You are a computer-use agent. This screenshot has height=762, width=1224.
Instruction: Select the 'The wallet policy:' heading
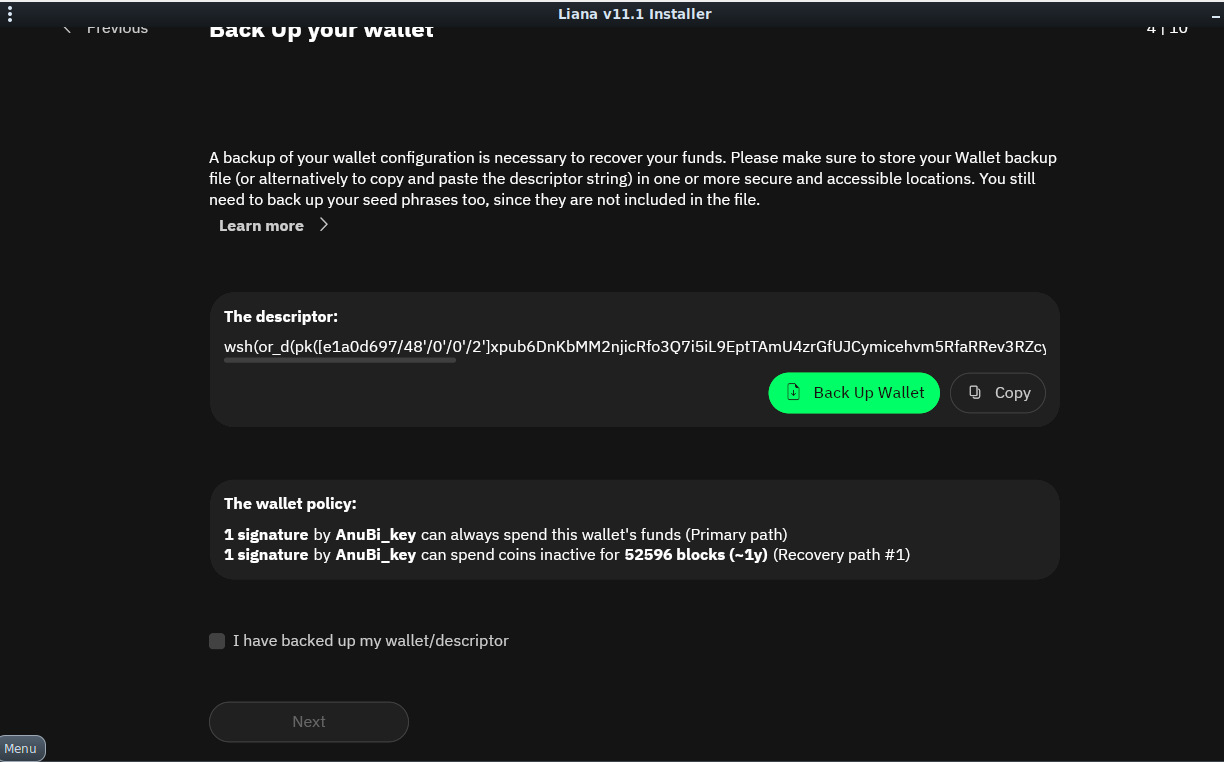(290, 504)
